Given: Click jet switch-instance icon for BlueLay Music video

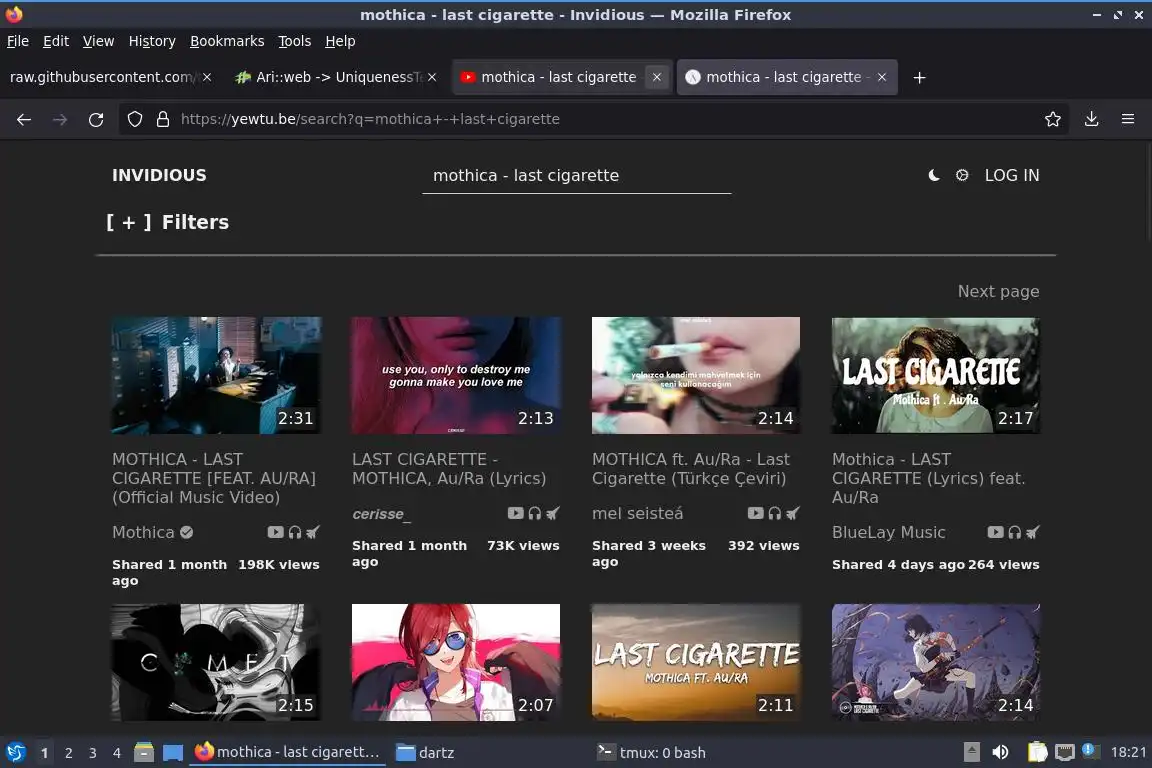Looking at the screenshot, I should click(x=1033, y=532).
